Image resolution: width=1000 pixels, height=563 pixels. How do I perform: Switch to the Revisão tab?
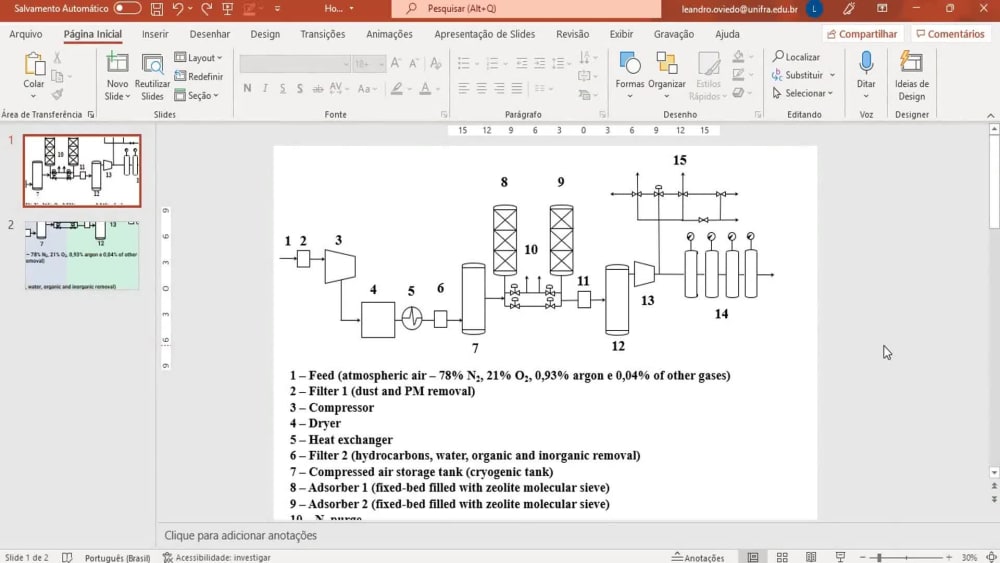[573, 34]
